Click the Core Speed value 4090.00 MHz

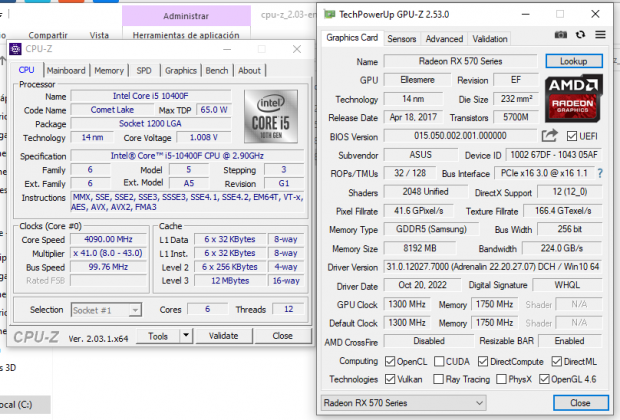(108, 239)
